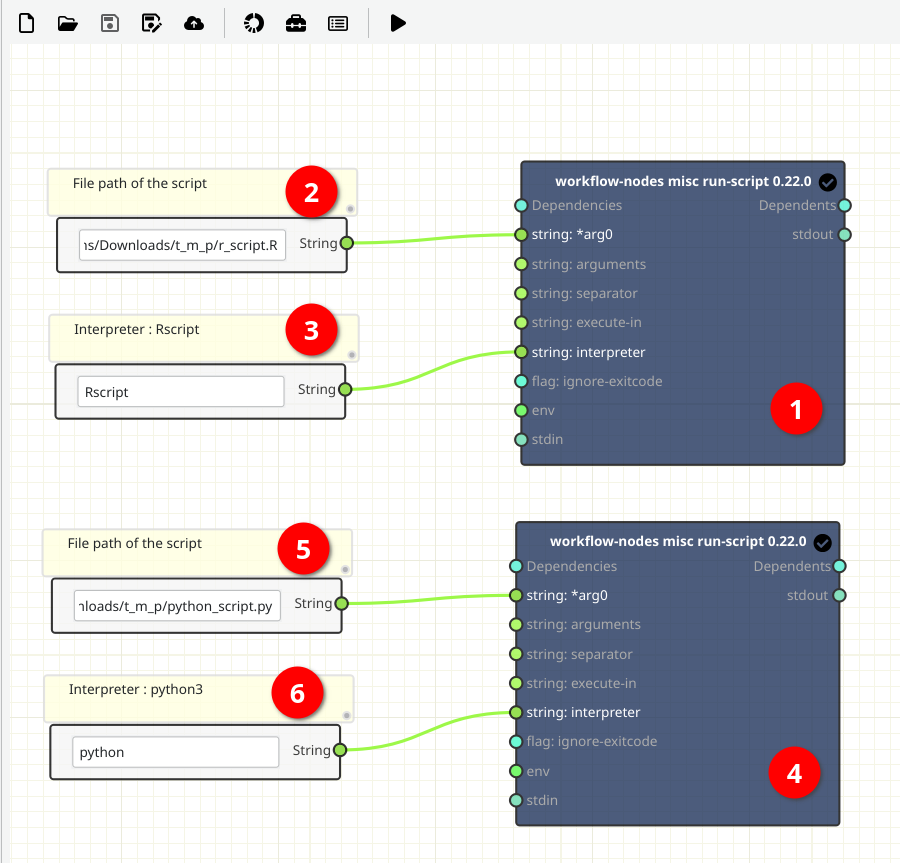Click the cloud upload icon
This screenshot has width=900, height=863.
coord(194,24)
